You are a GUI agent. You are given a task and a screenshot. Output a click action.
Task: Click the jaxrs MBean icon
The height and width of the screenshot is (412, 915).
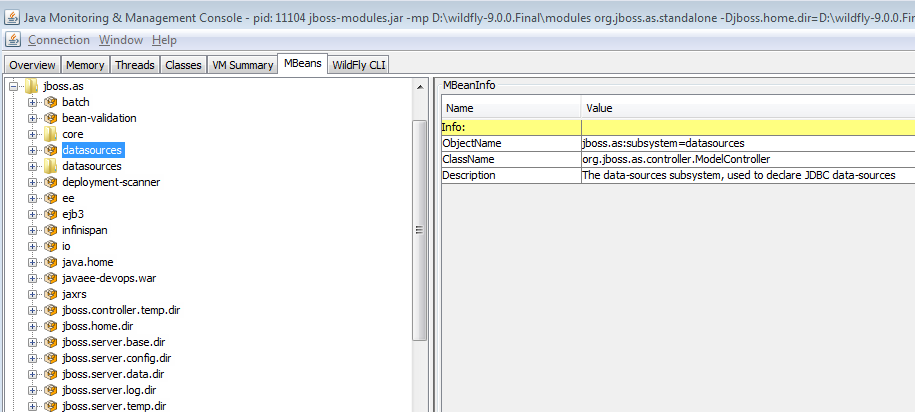coord(51,294)
